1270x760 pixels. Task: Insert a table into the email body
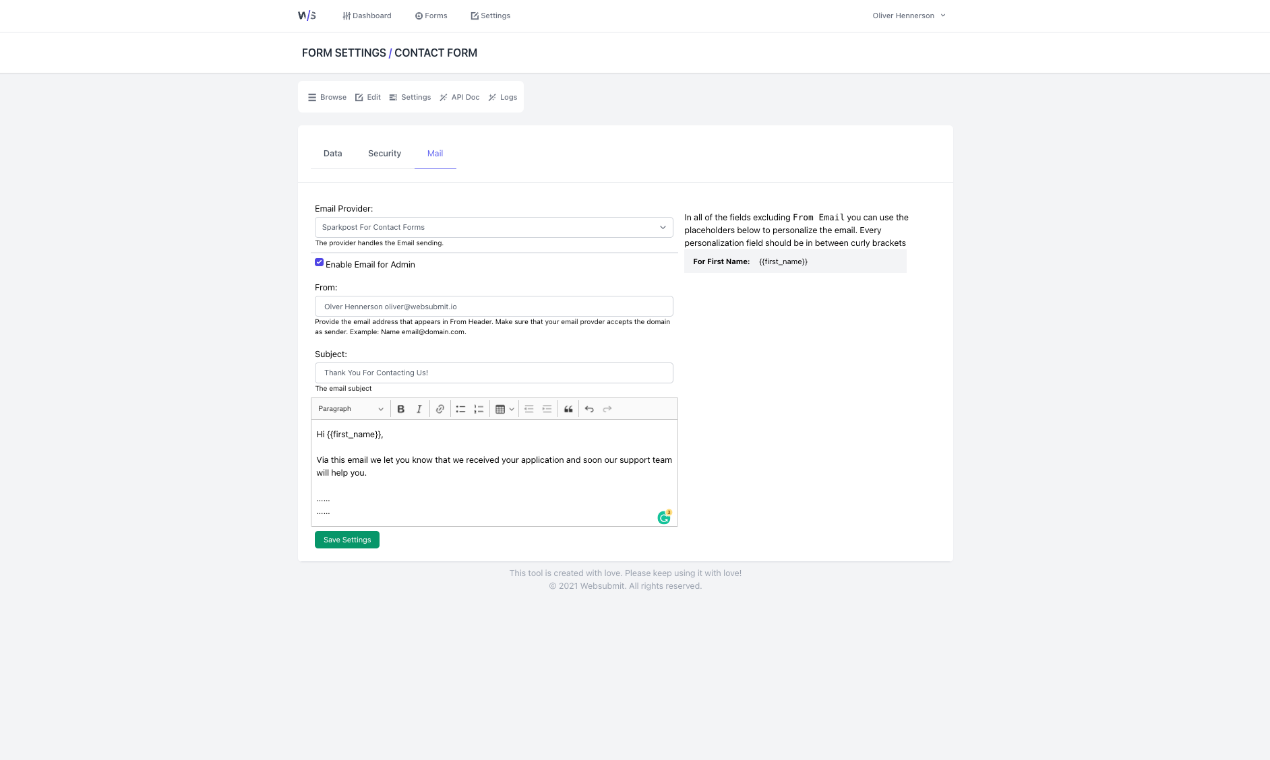coord(501,408)
